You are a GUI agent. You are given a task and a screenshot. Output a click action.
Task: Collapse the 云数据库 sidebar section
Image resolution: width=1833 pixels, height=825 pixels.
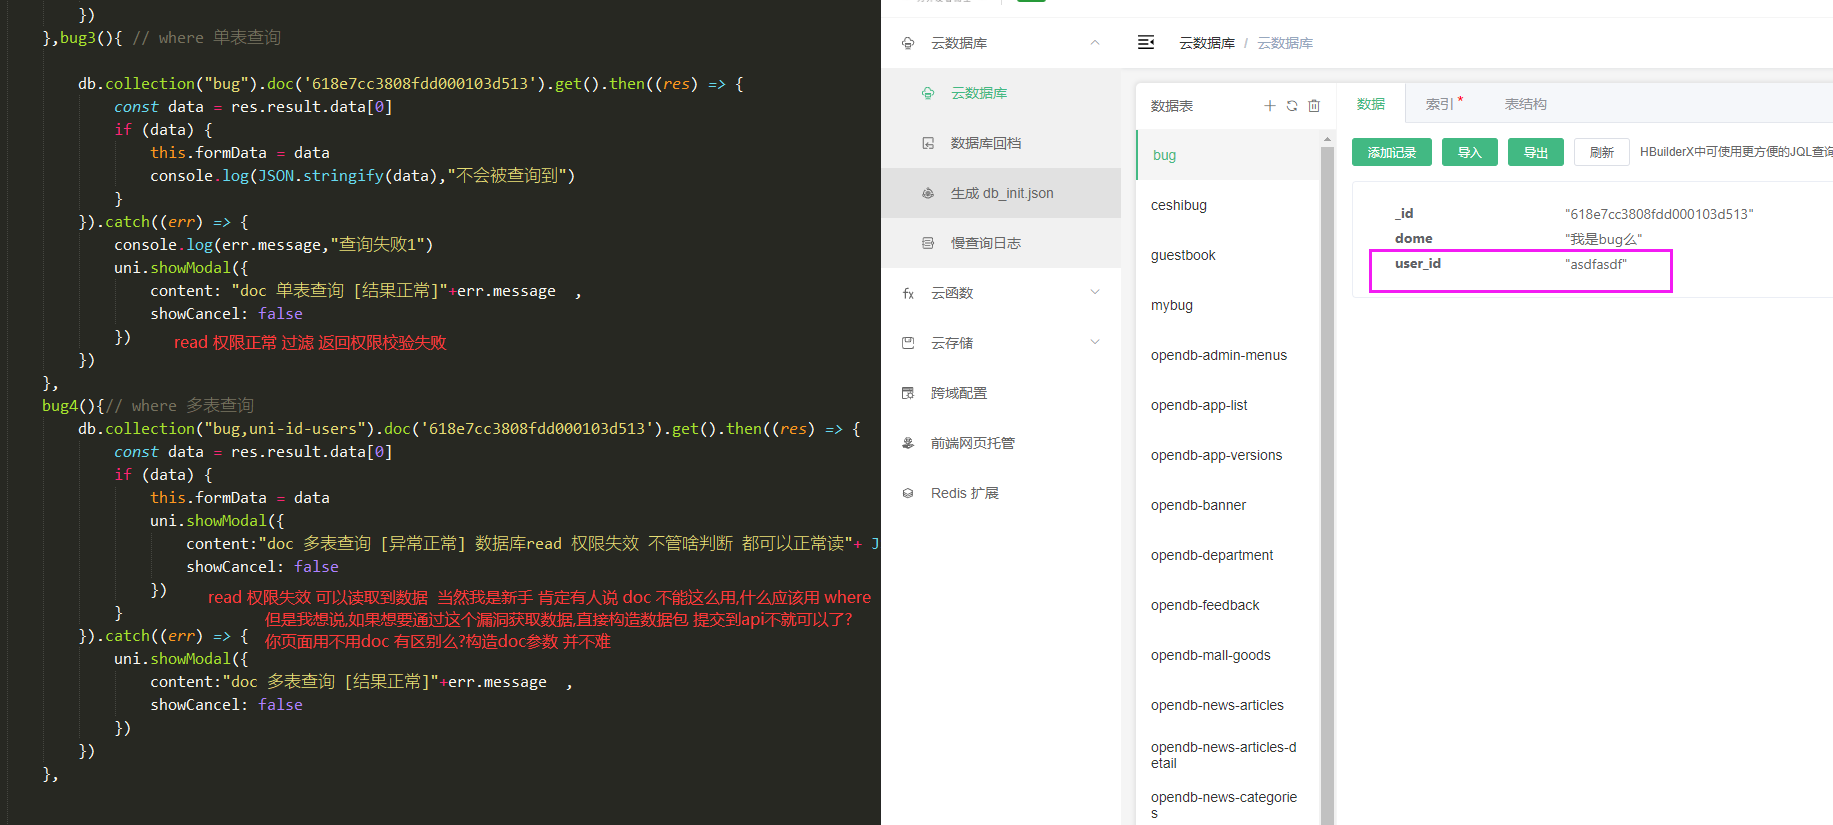(x=1095, y=43)
